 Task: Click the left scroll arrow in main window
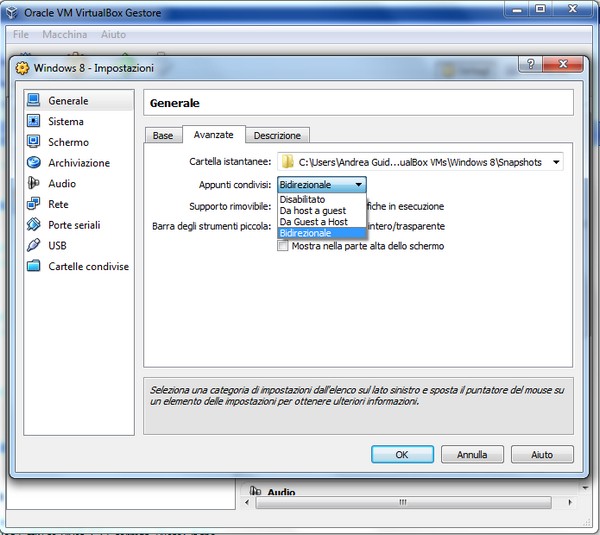[x=247, y=502]
